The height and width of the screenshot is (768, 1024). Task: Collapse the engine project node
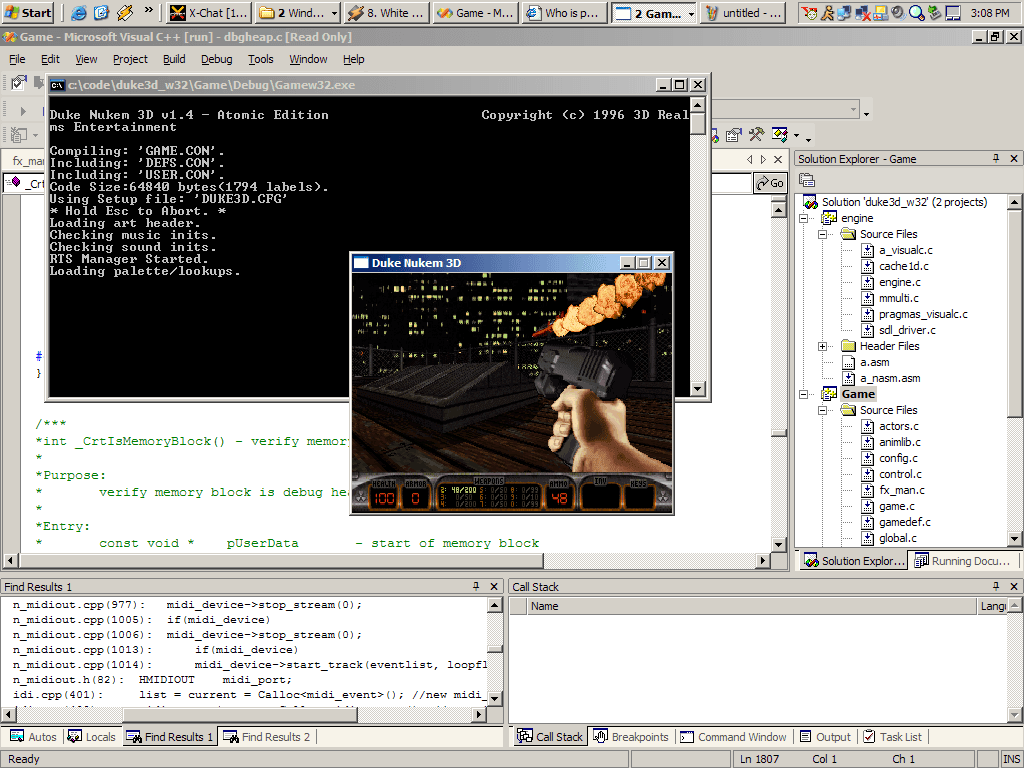[x=804, y=218]
